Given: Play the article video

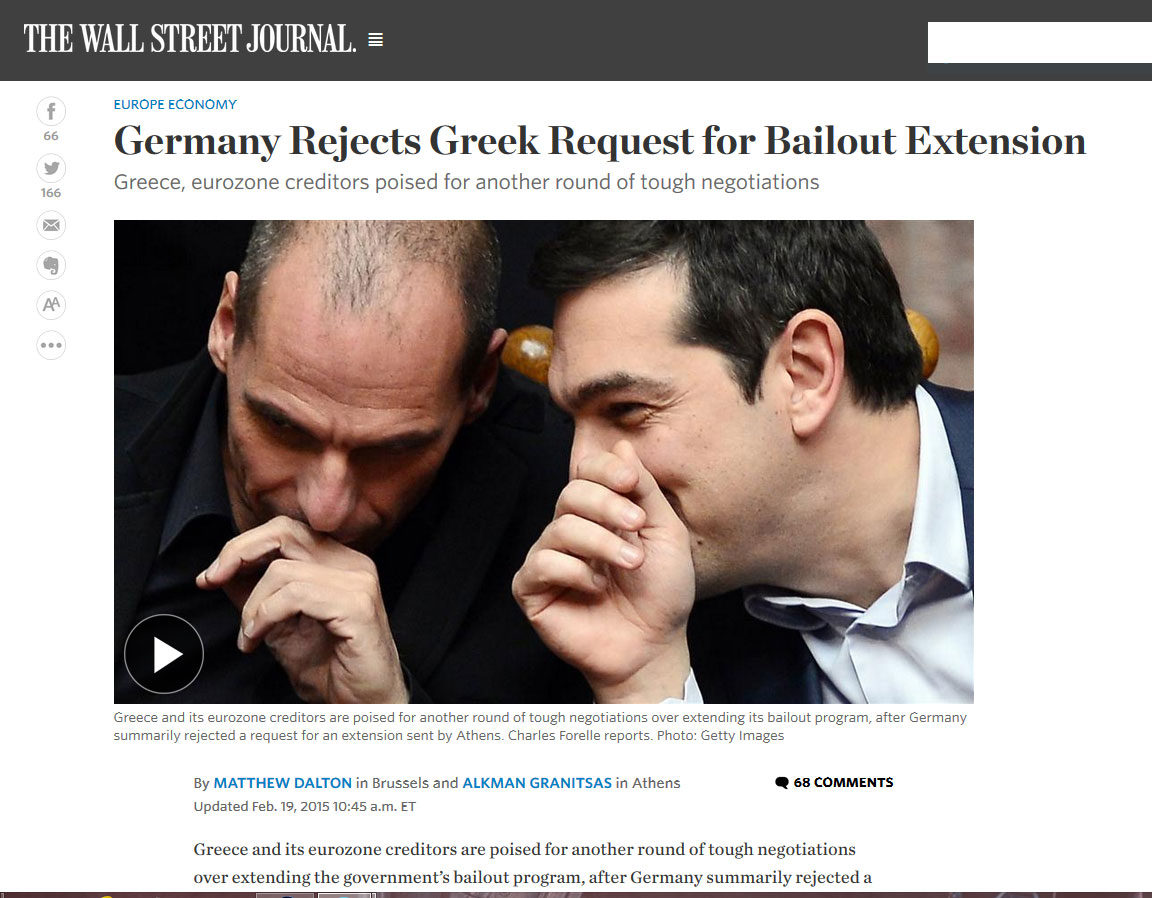Looking at the screenshot, I should click(164, 653).
